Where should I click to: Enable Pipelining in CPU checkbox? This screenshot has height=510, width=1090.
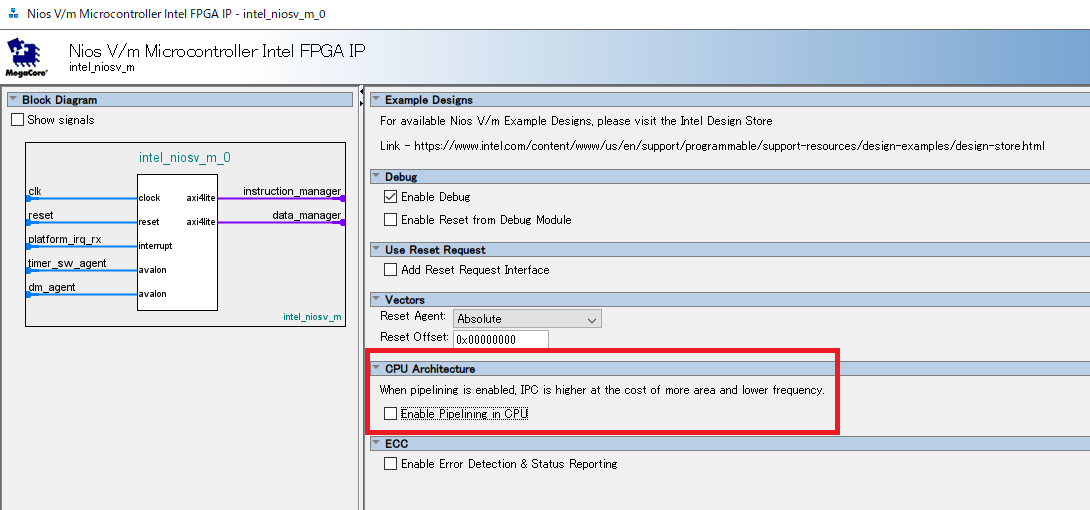[391, 413]
